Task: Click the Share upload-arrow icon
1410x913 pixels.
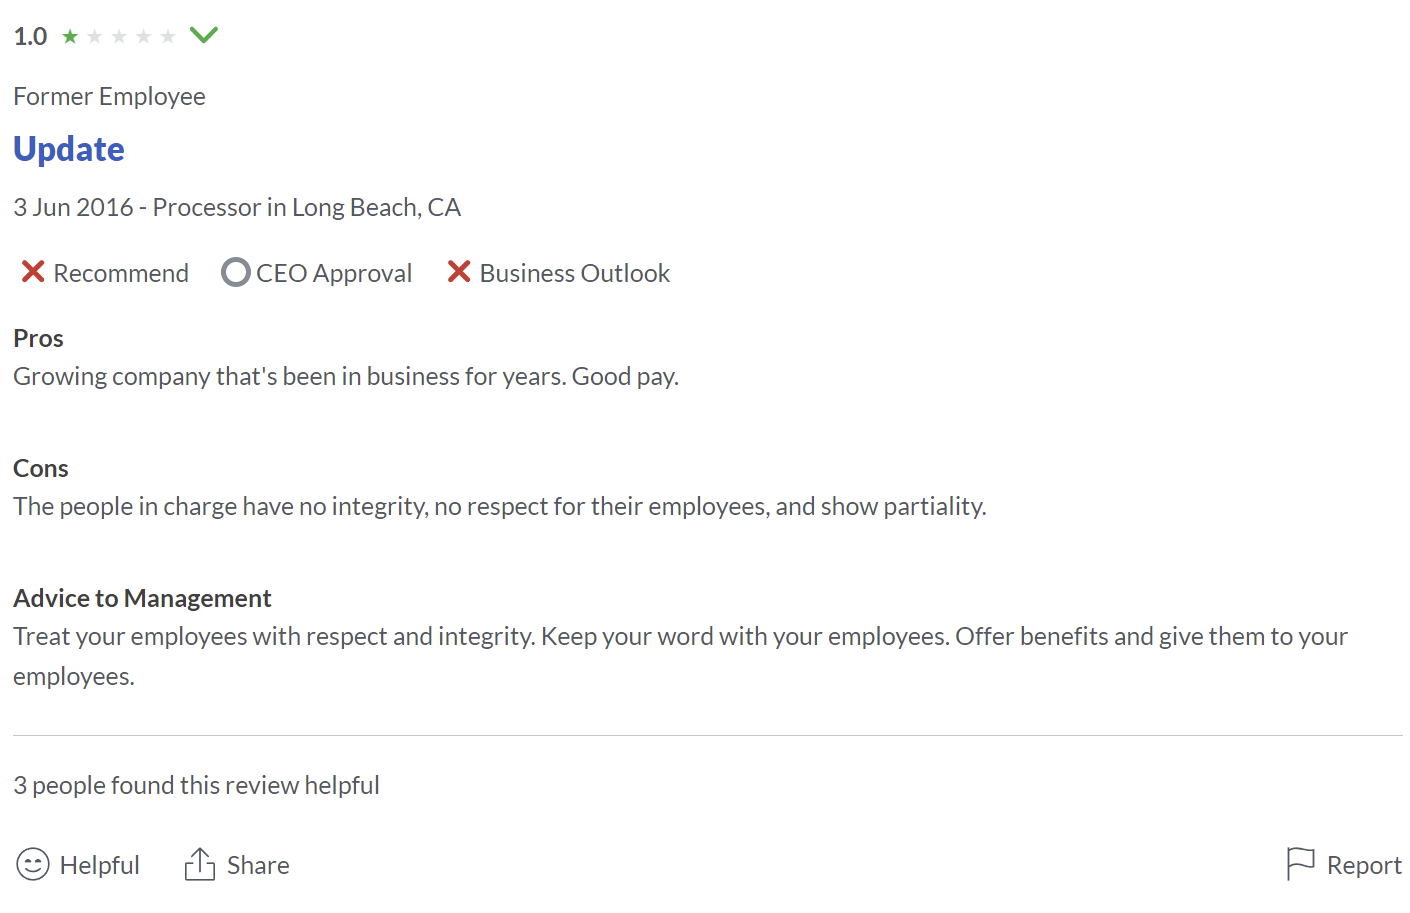Action: [200, 864]
